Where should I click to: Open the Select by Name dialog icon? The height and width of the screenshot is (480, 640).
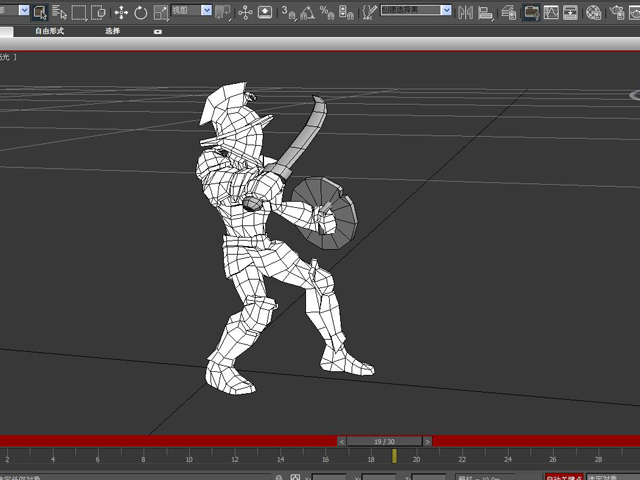60,12
